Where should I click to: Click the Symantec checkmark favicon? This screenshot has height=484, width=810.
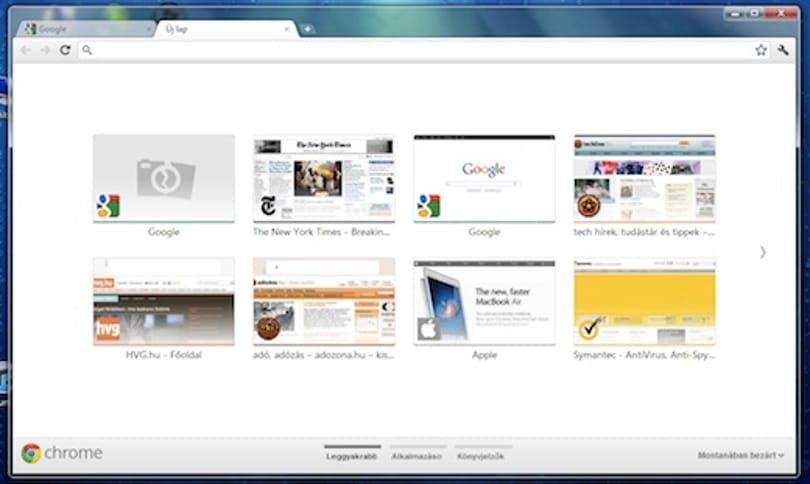[x=589, y=329]
